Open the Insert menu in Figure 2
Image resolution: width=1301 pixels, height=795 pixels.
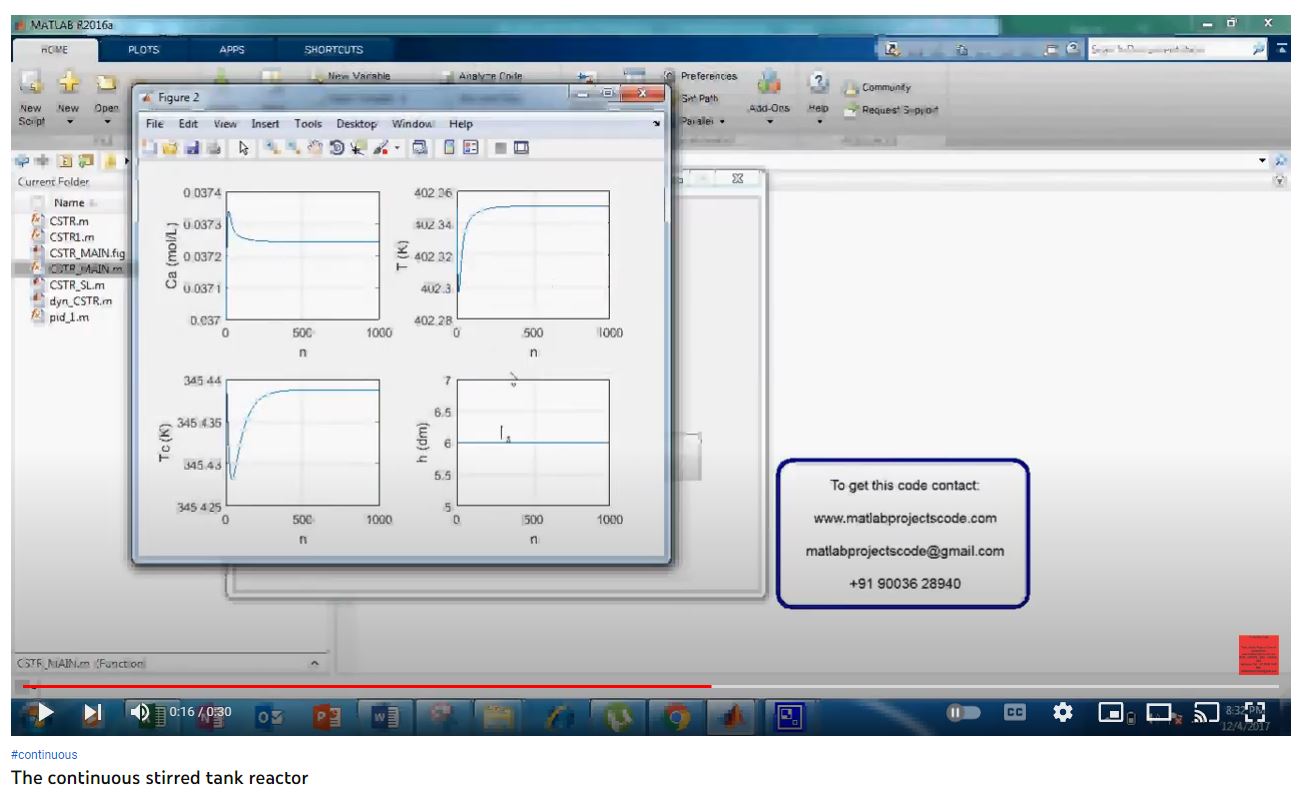point(265,124)
